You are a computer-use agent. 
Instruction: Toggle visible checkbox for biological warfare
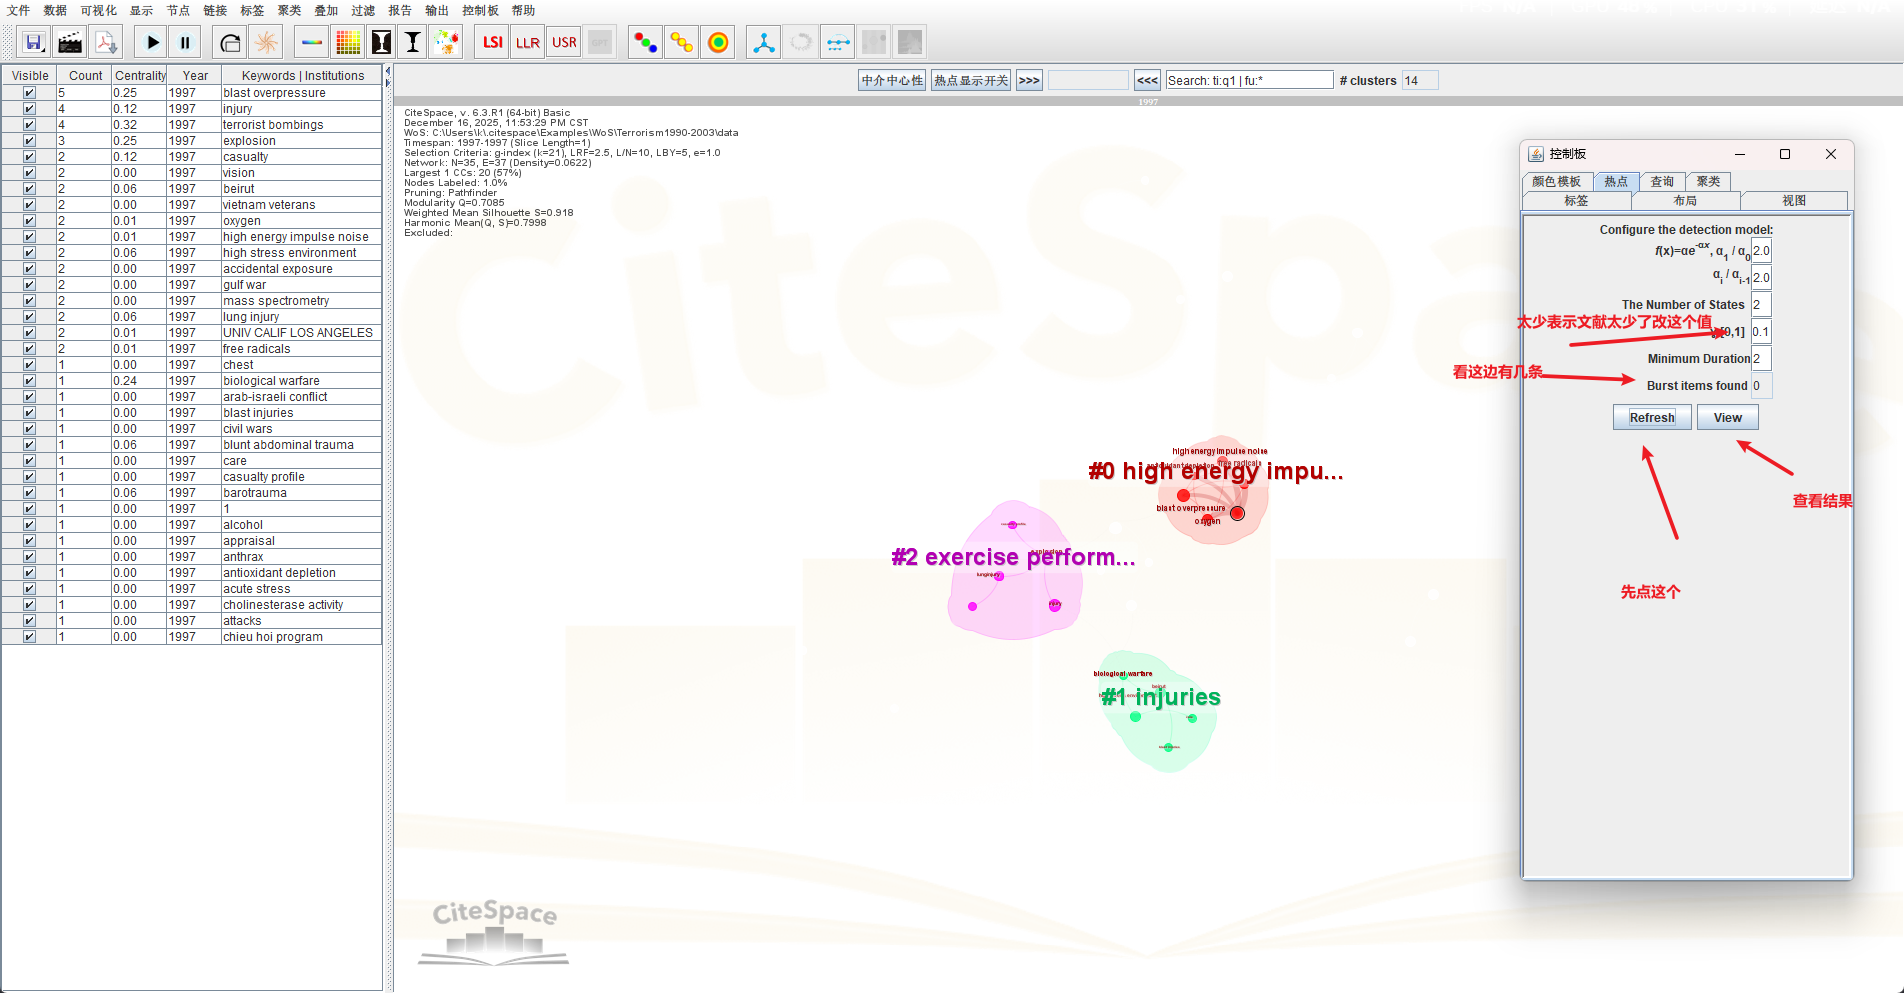tap(29, 381)
